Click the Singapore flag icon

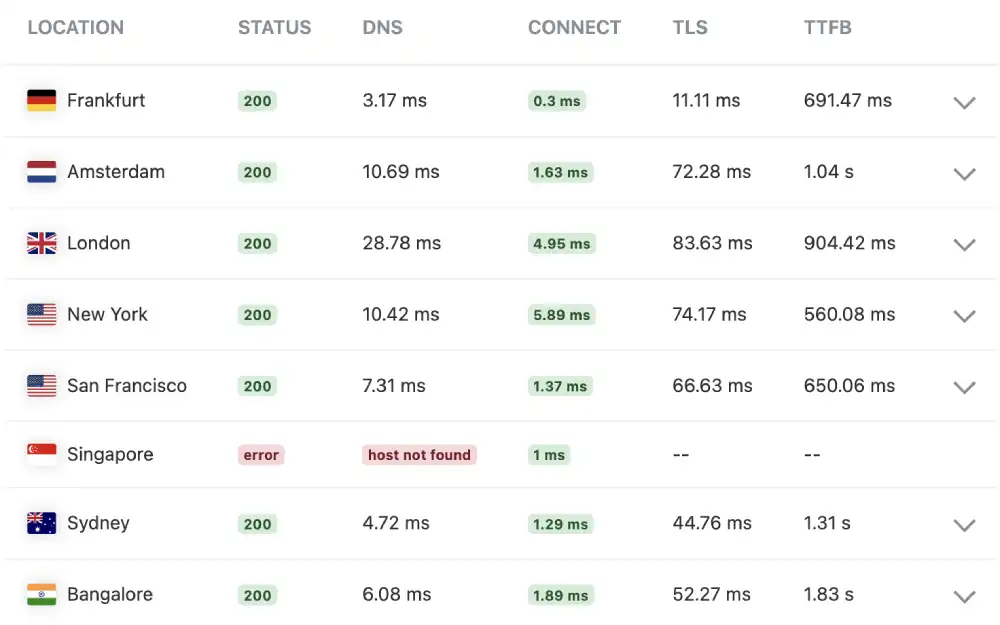40,454
